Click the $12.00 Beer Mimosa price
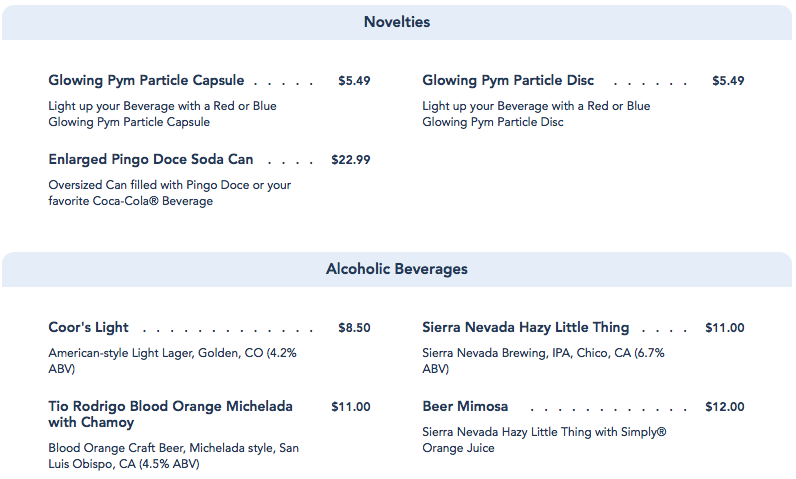The height and width of the screenshot is (479, 796). pyautogui.click(x=724, y=407)
